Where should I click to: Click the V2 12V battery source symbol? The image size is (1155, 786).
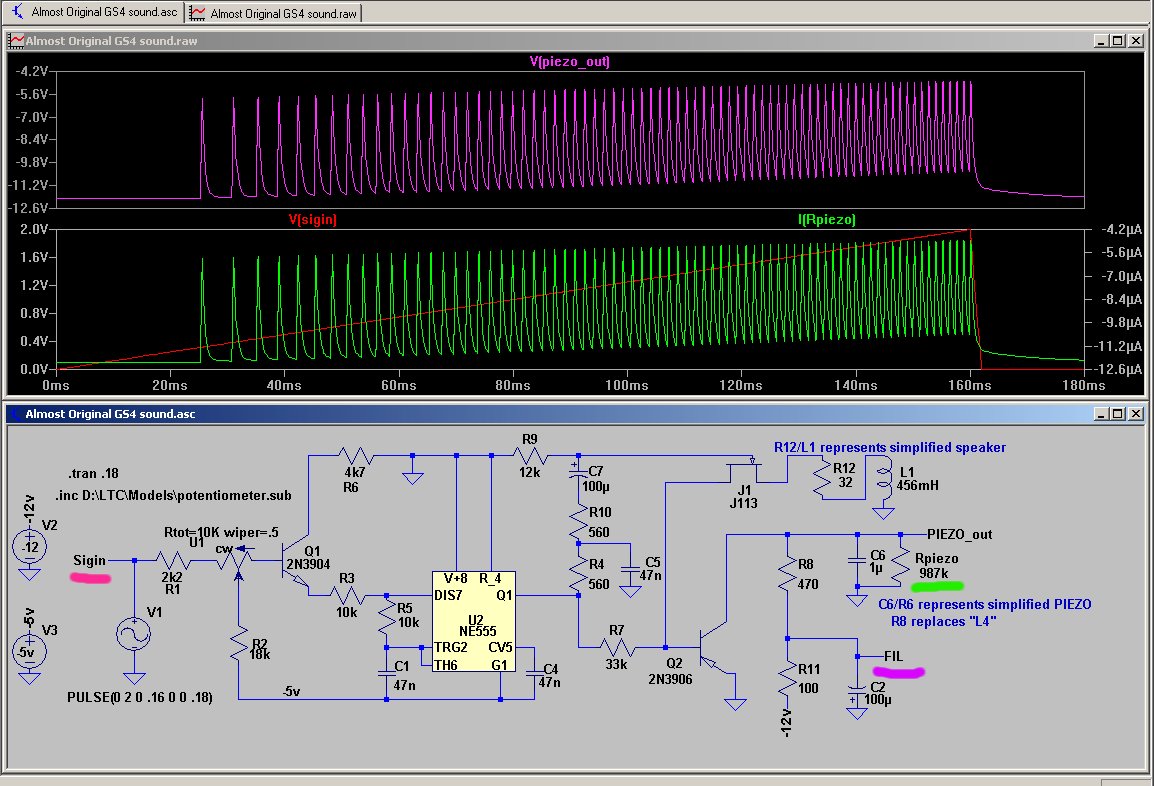[x=29, y=548]
